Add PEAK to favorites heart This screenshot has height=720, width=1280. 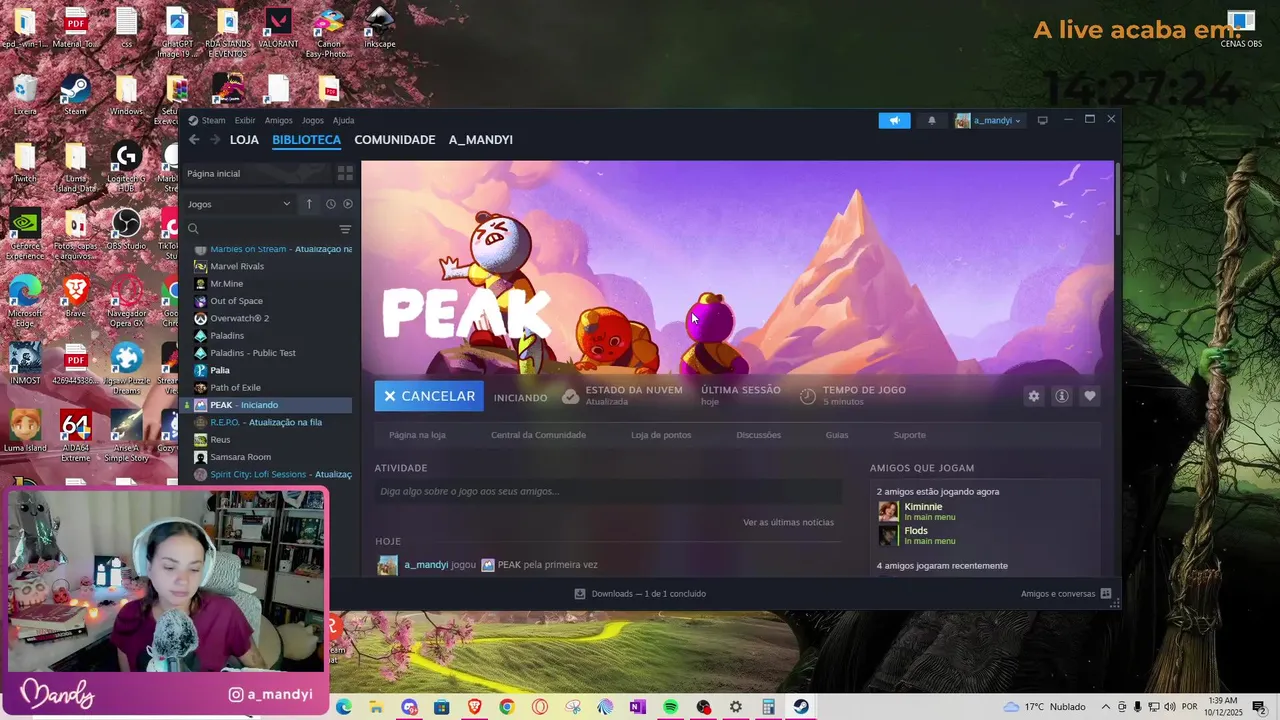tap(1090, 396)
